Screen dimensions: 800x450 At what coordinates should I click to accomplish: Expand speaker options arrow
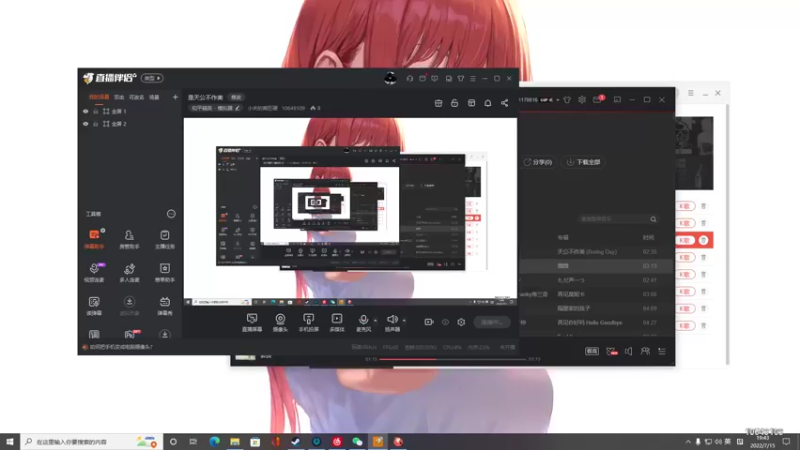(404, 320)
